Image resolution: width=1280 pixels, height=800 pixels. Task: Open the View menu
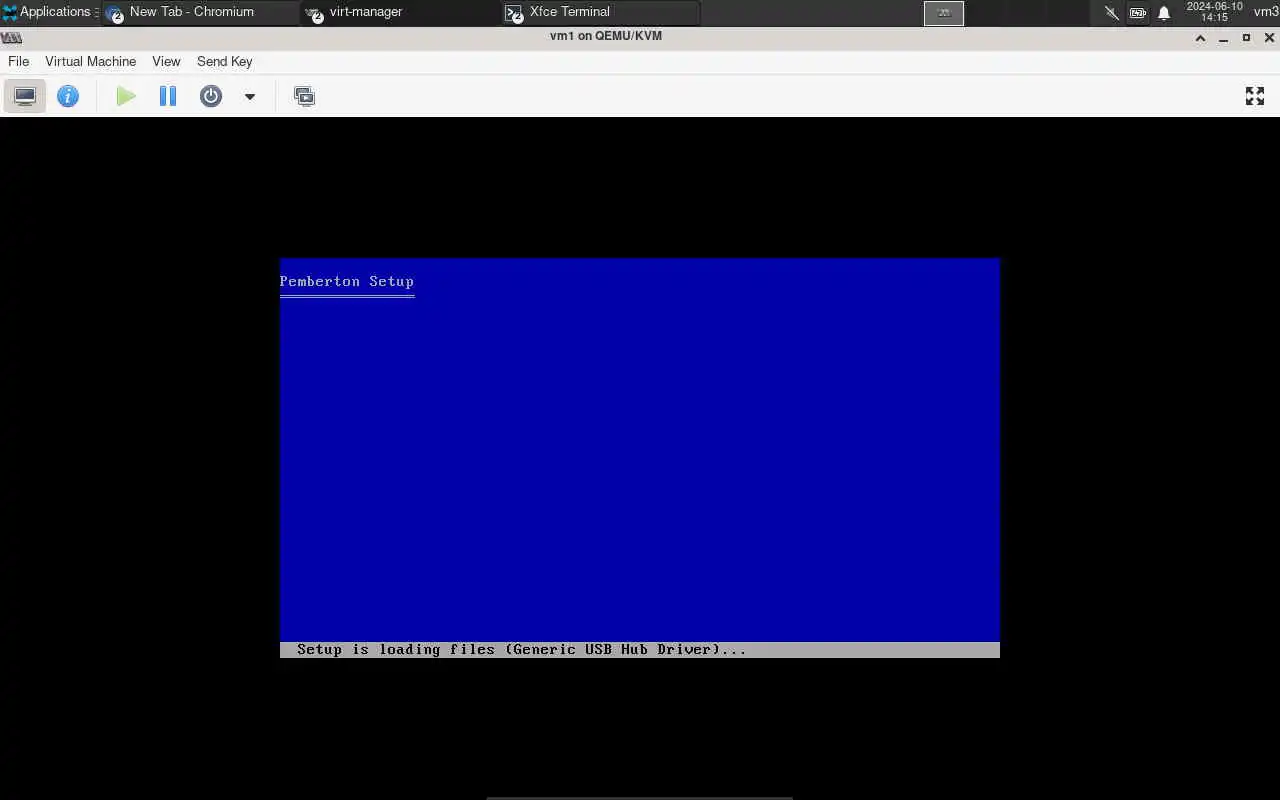click(x=166, y=61)
